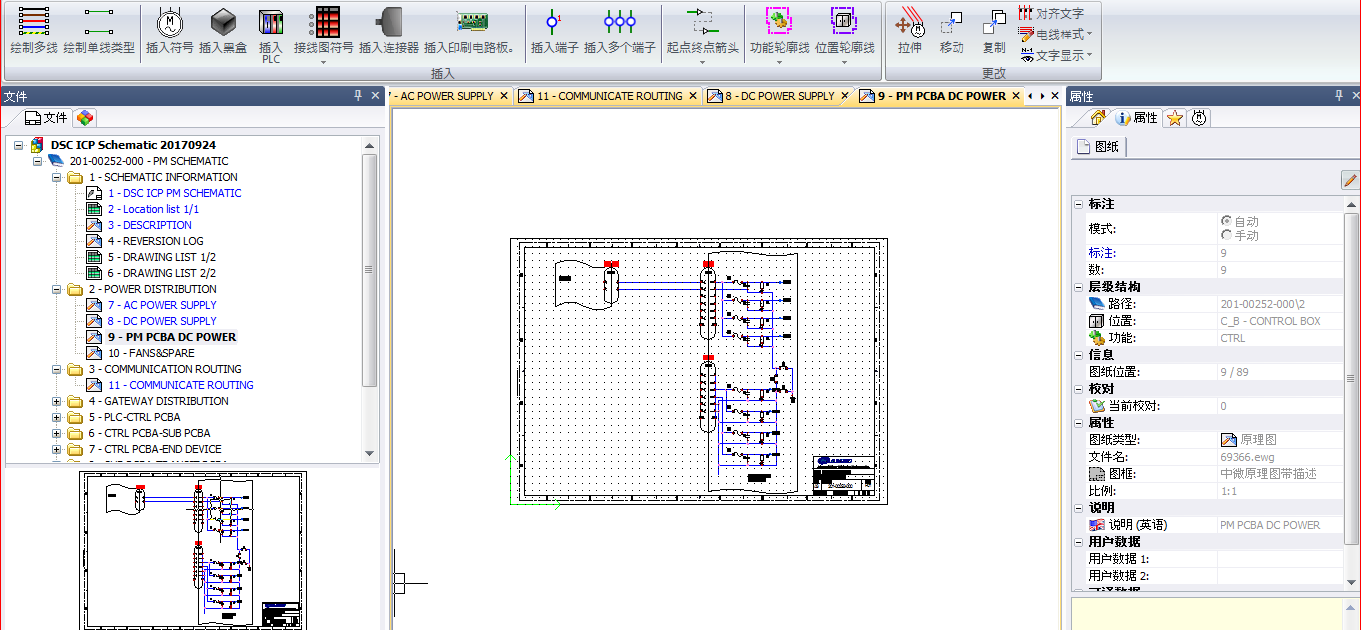Click the 图纸 sub-tab
The width and height of the screenshot is (1361, 630).
(x=1097, y=147)
